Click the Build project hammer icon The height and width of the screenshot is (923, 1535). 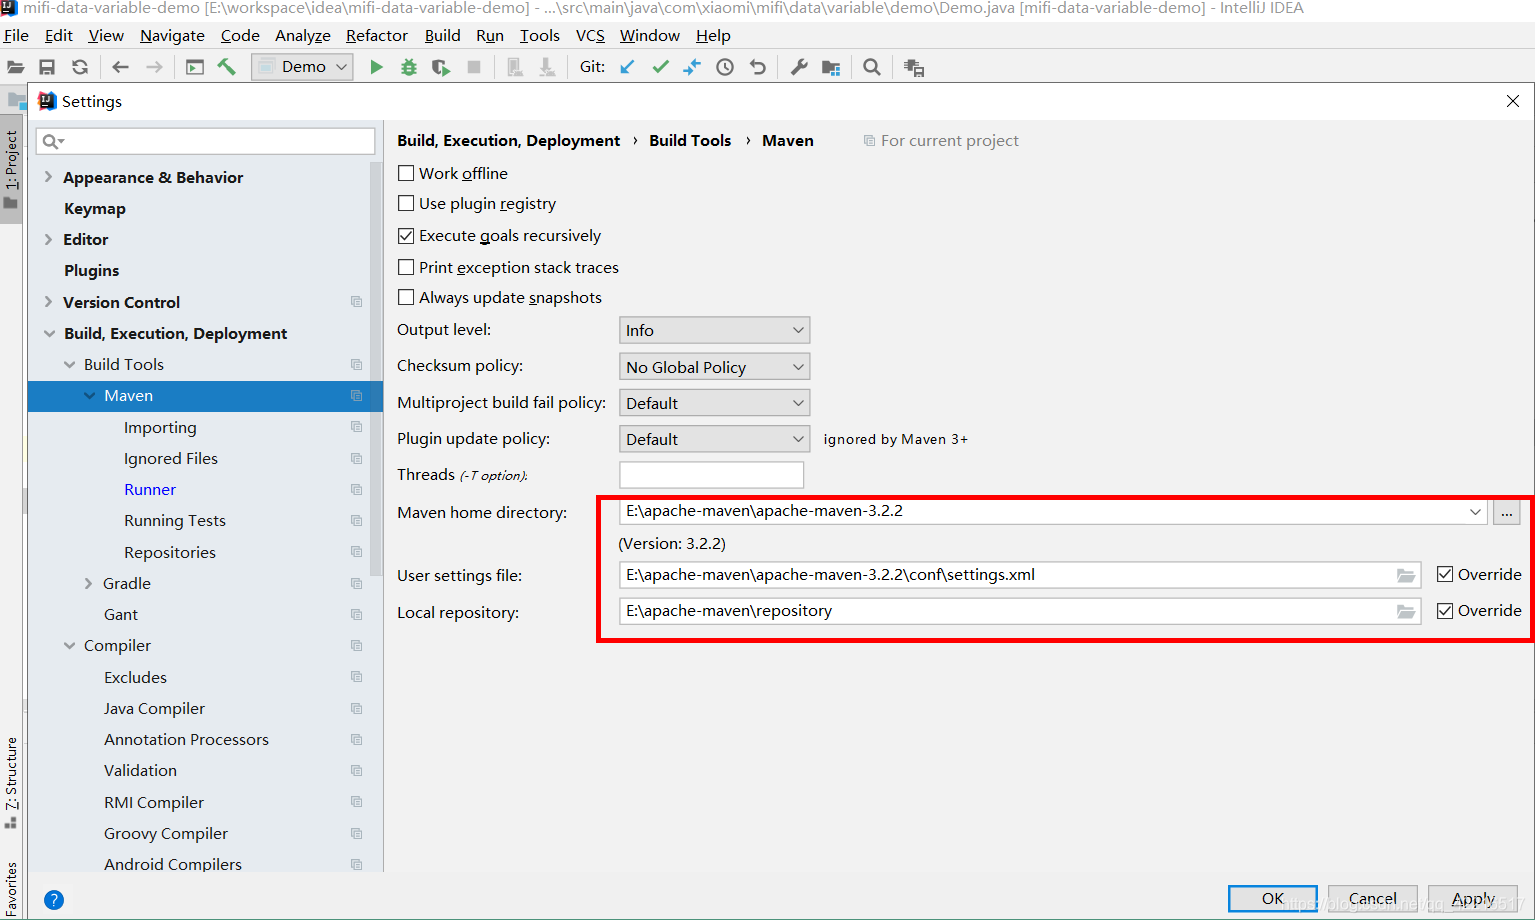(x=227, y=67)
